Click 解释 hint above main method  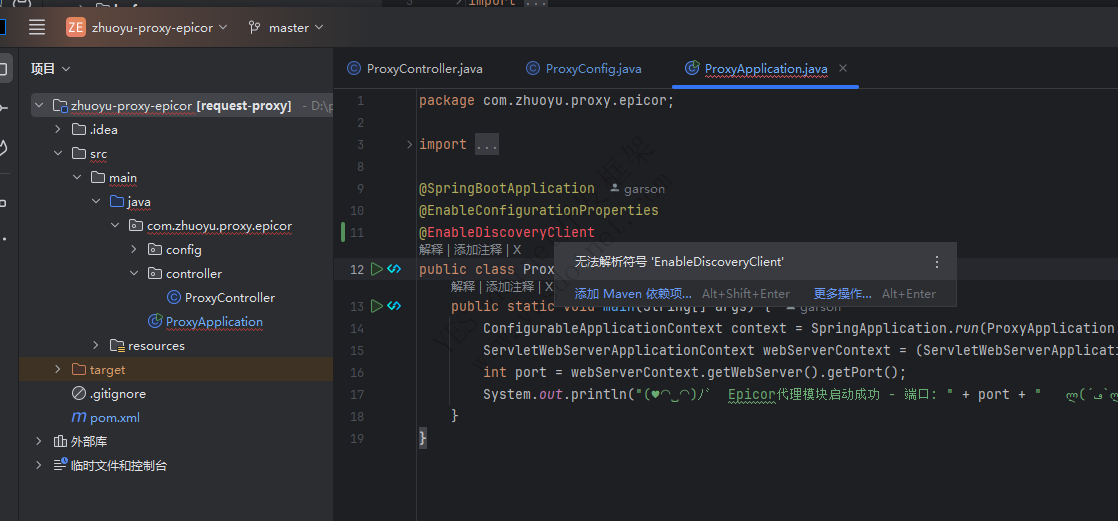[x=463, y=287]
